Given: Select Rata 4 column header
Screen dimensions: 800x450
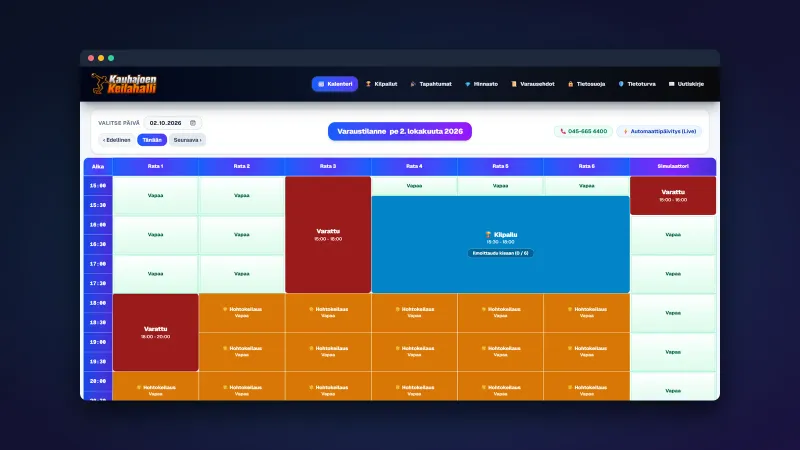Looking at the screenshot, I should tap(414, 166).
